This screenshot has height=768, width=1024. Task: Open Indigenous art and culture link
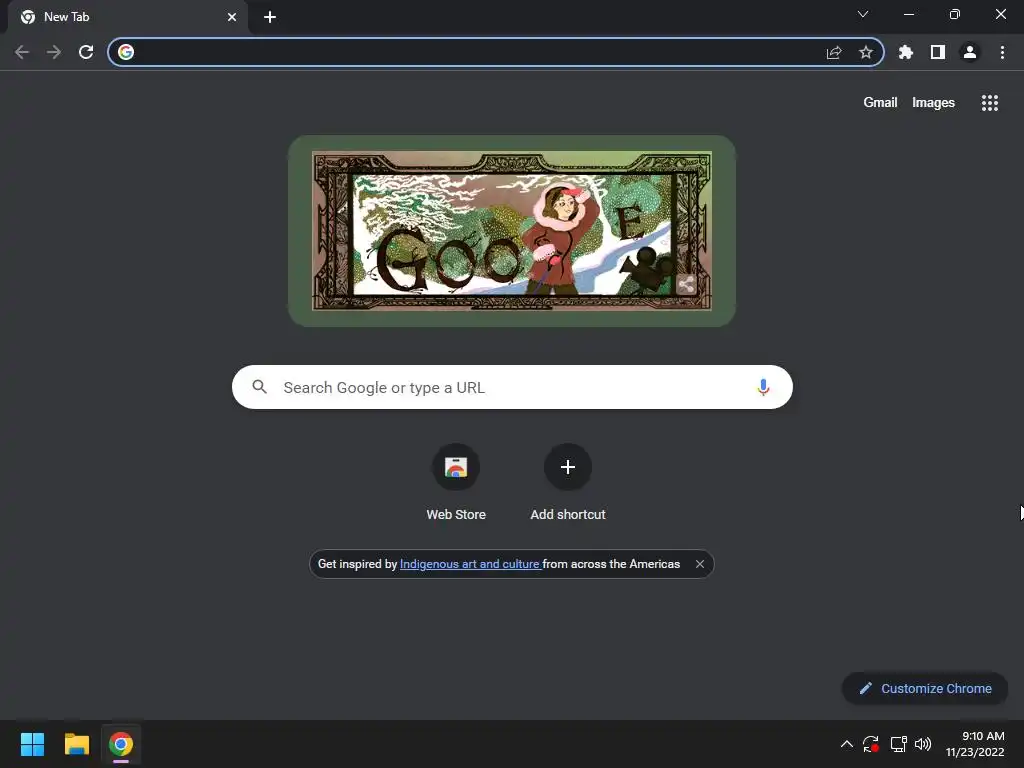pos(470,564)
